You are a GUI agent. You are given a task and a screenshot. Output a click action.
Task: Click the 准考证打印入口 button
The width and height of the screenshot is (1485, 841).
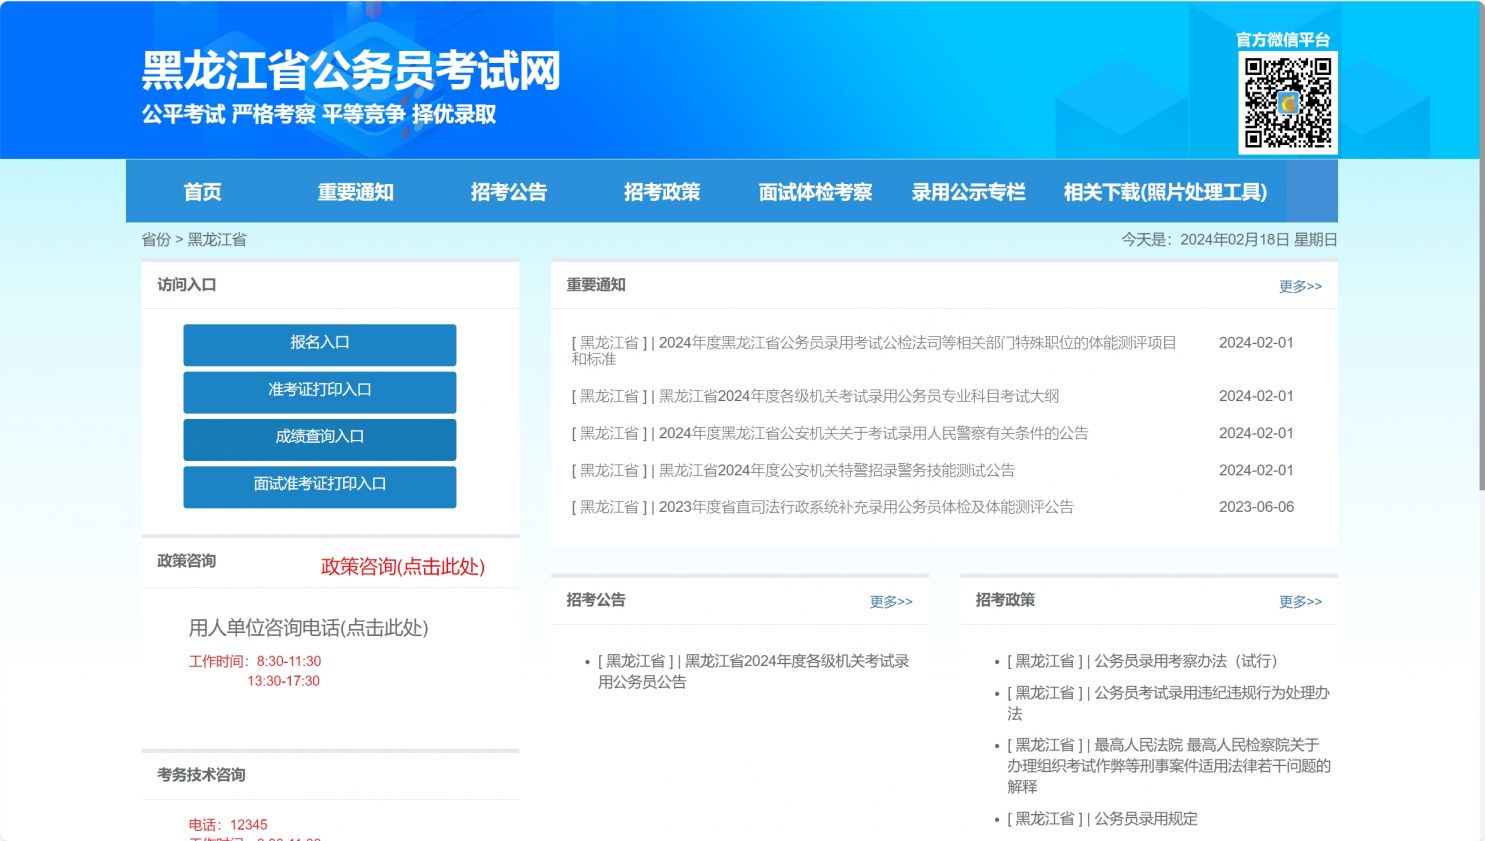pyautogui.click(x=320, y=391)
